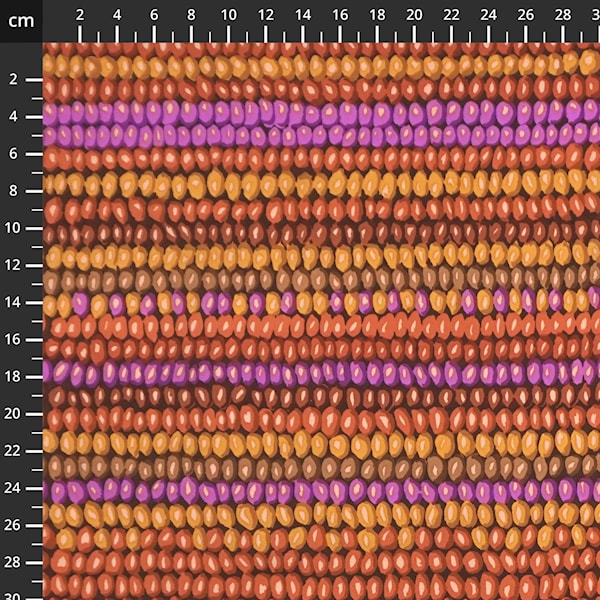Pick the purple bead stripe at 18 cm height
Viewport: 600px width, 600px height.
tap(300, 372)
